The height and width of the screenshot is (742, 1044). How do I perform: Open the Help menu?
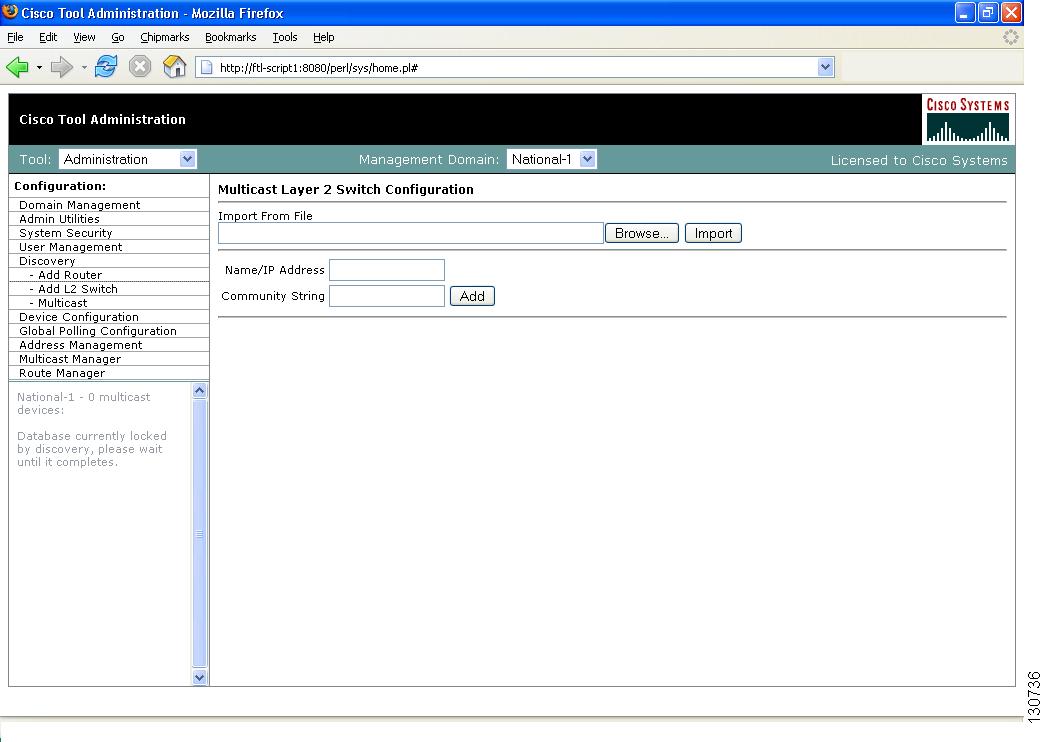tap(324, 37)
